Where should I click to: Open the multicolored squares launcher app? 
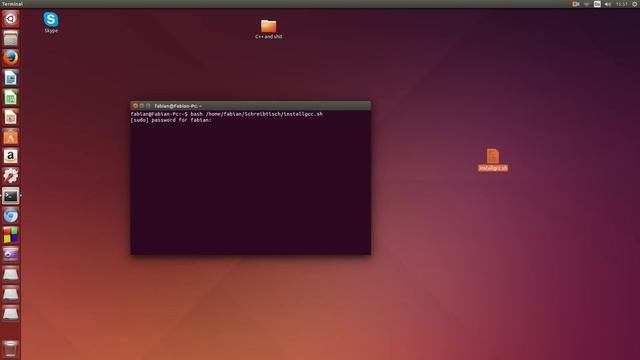[x=11, y=235]
